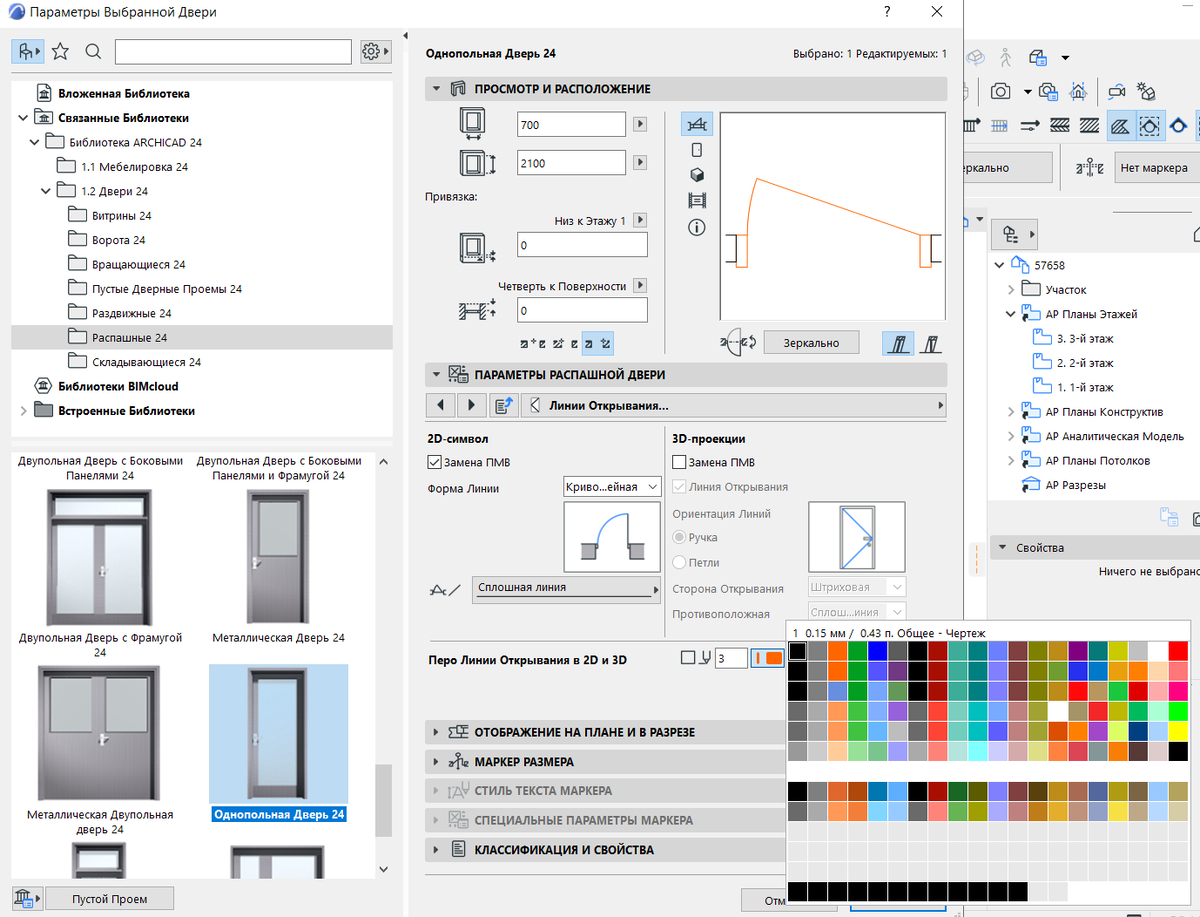Show favorites using the star icon
Screen dimensions: 1200x917
click(60, 51)
